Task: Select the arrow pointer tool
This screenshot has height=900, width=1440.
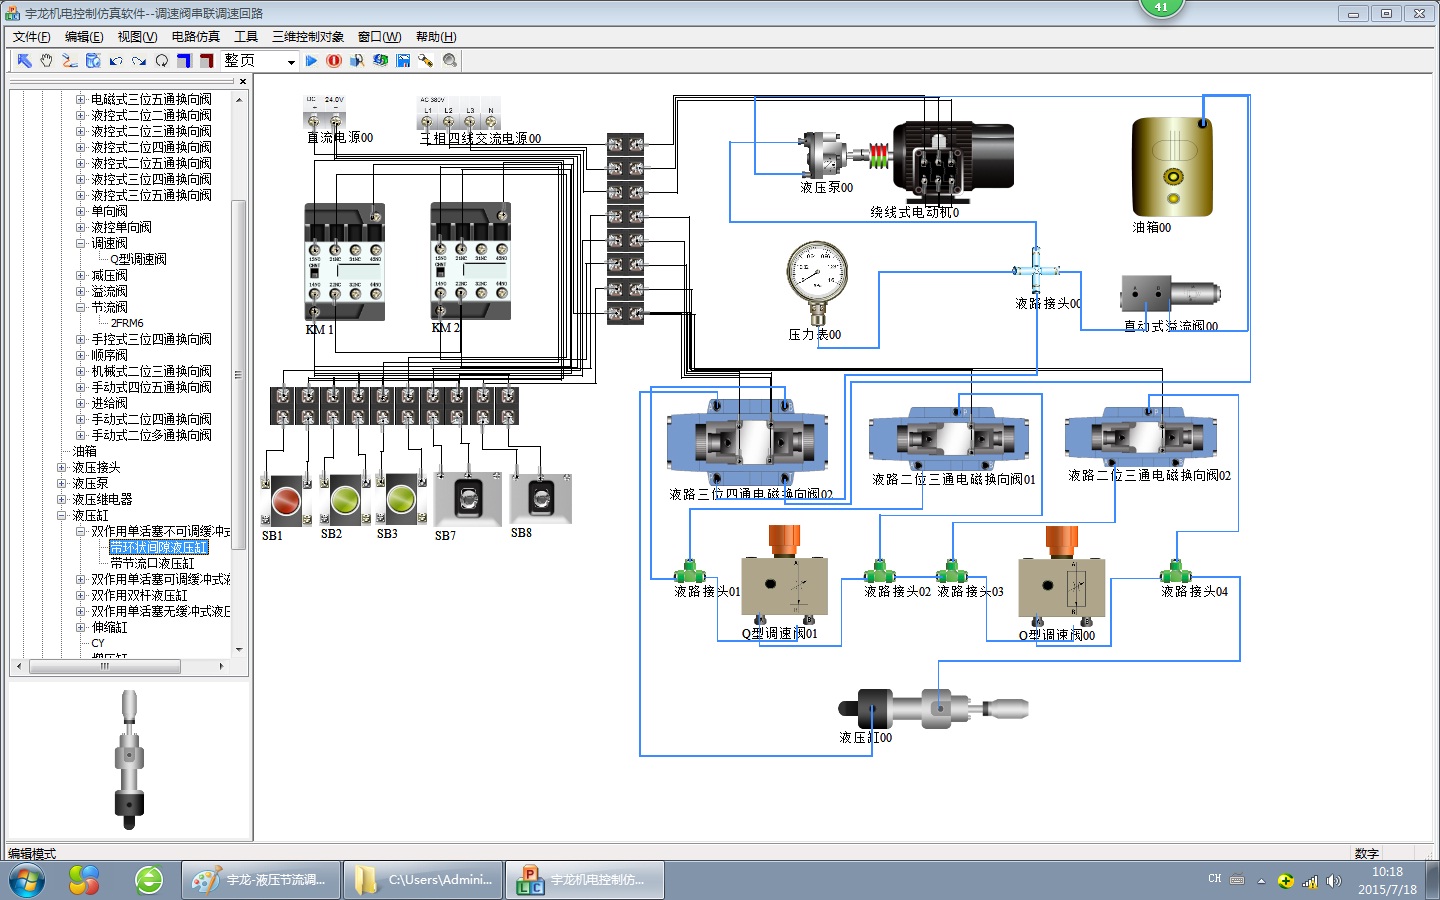Action: (x=24, y=61)
